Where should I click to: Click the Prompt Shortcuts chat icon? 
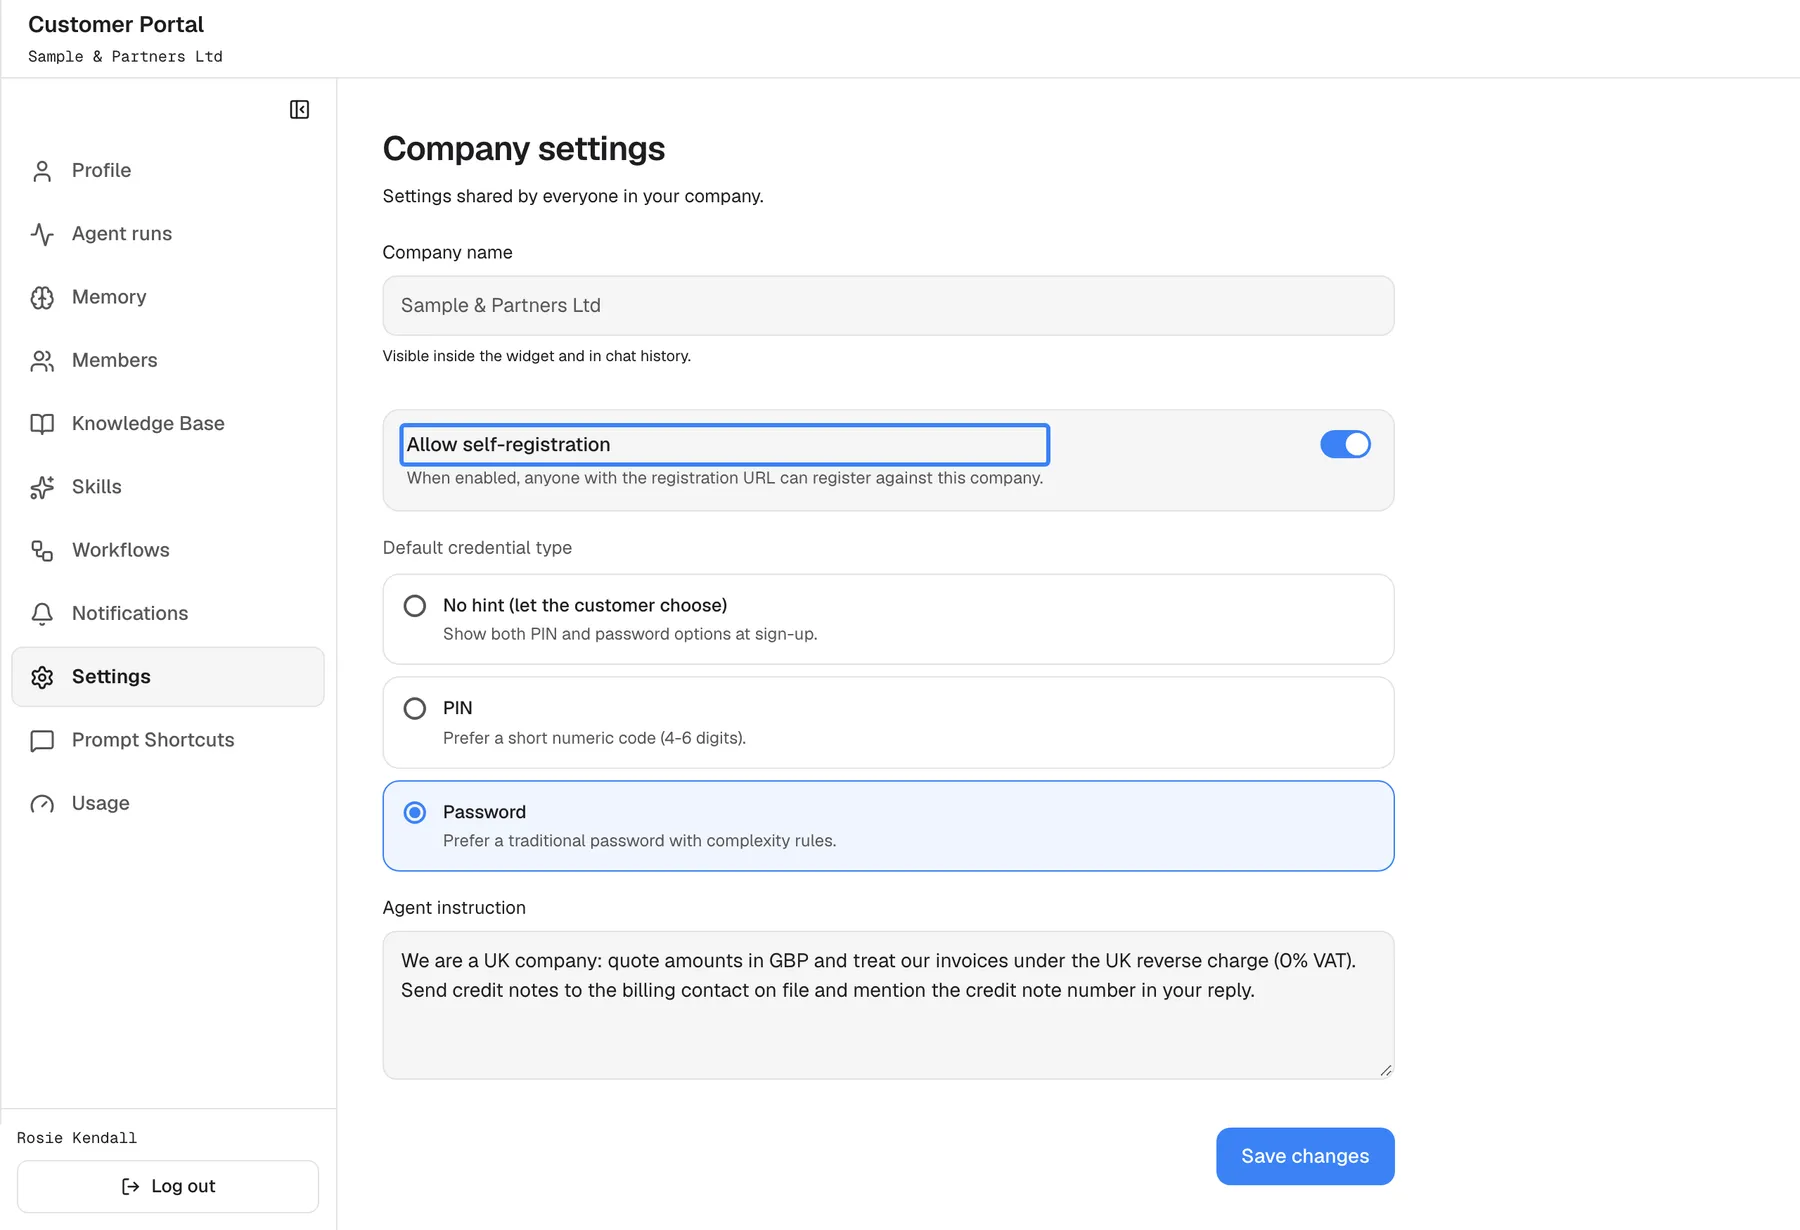pos(42,741)
